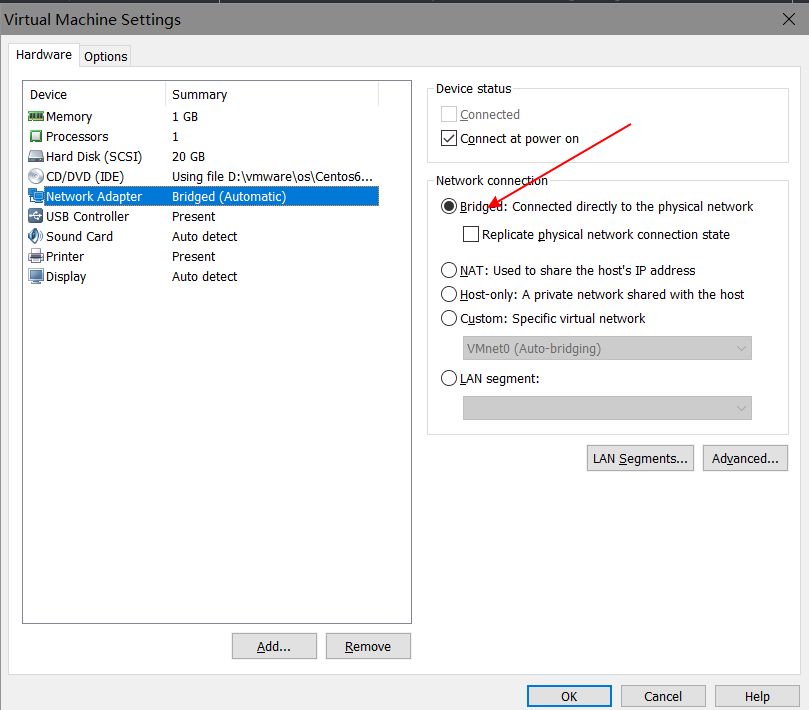Image resolution: width=809 pixels, height=710 pixels.
Task: Select Printer row label
Action: coord(65,256)
